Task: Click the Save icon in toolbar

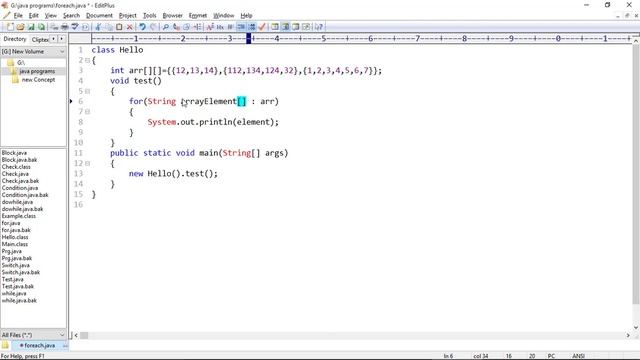Action: coord(31,27)
